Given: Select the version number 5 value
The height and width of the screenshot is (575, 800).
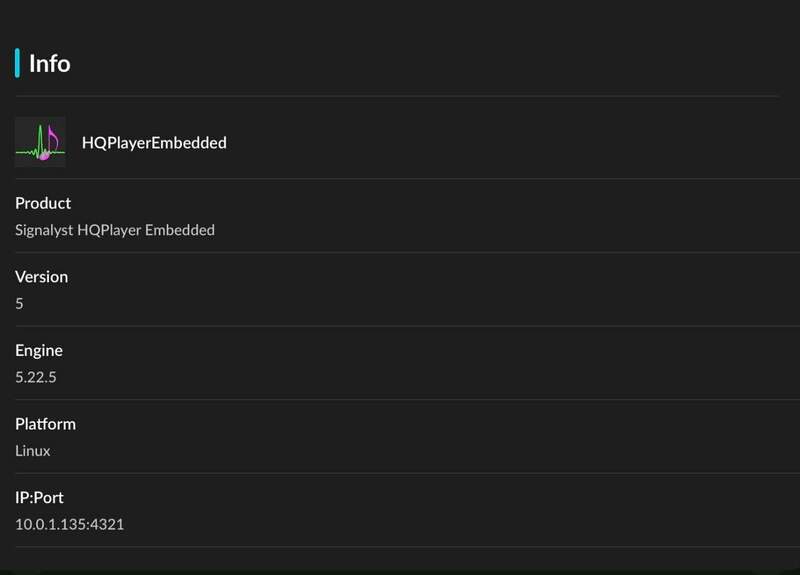Looking at the screenshot, I should (x=19, y=303).
